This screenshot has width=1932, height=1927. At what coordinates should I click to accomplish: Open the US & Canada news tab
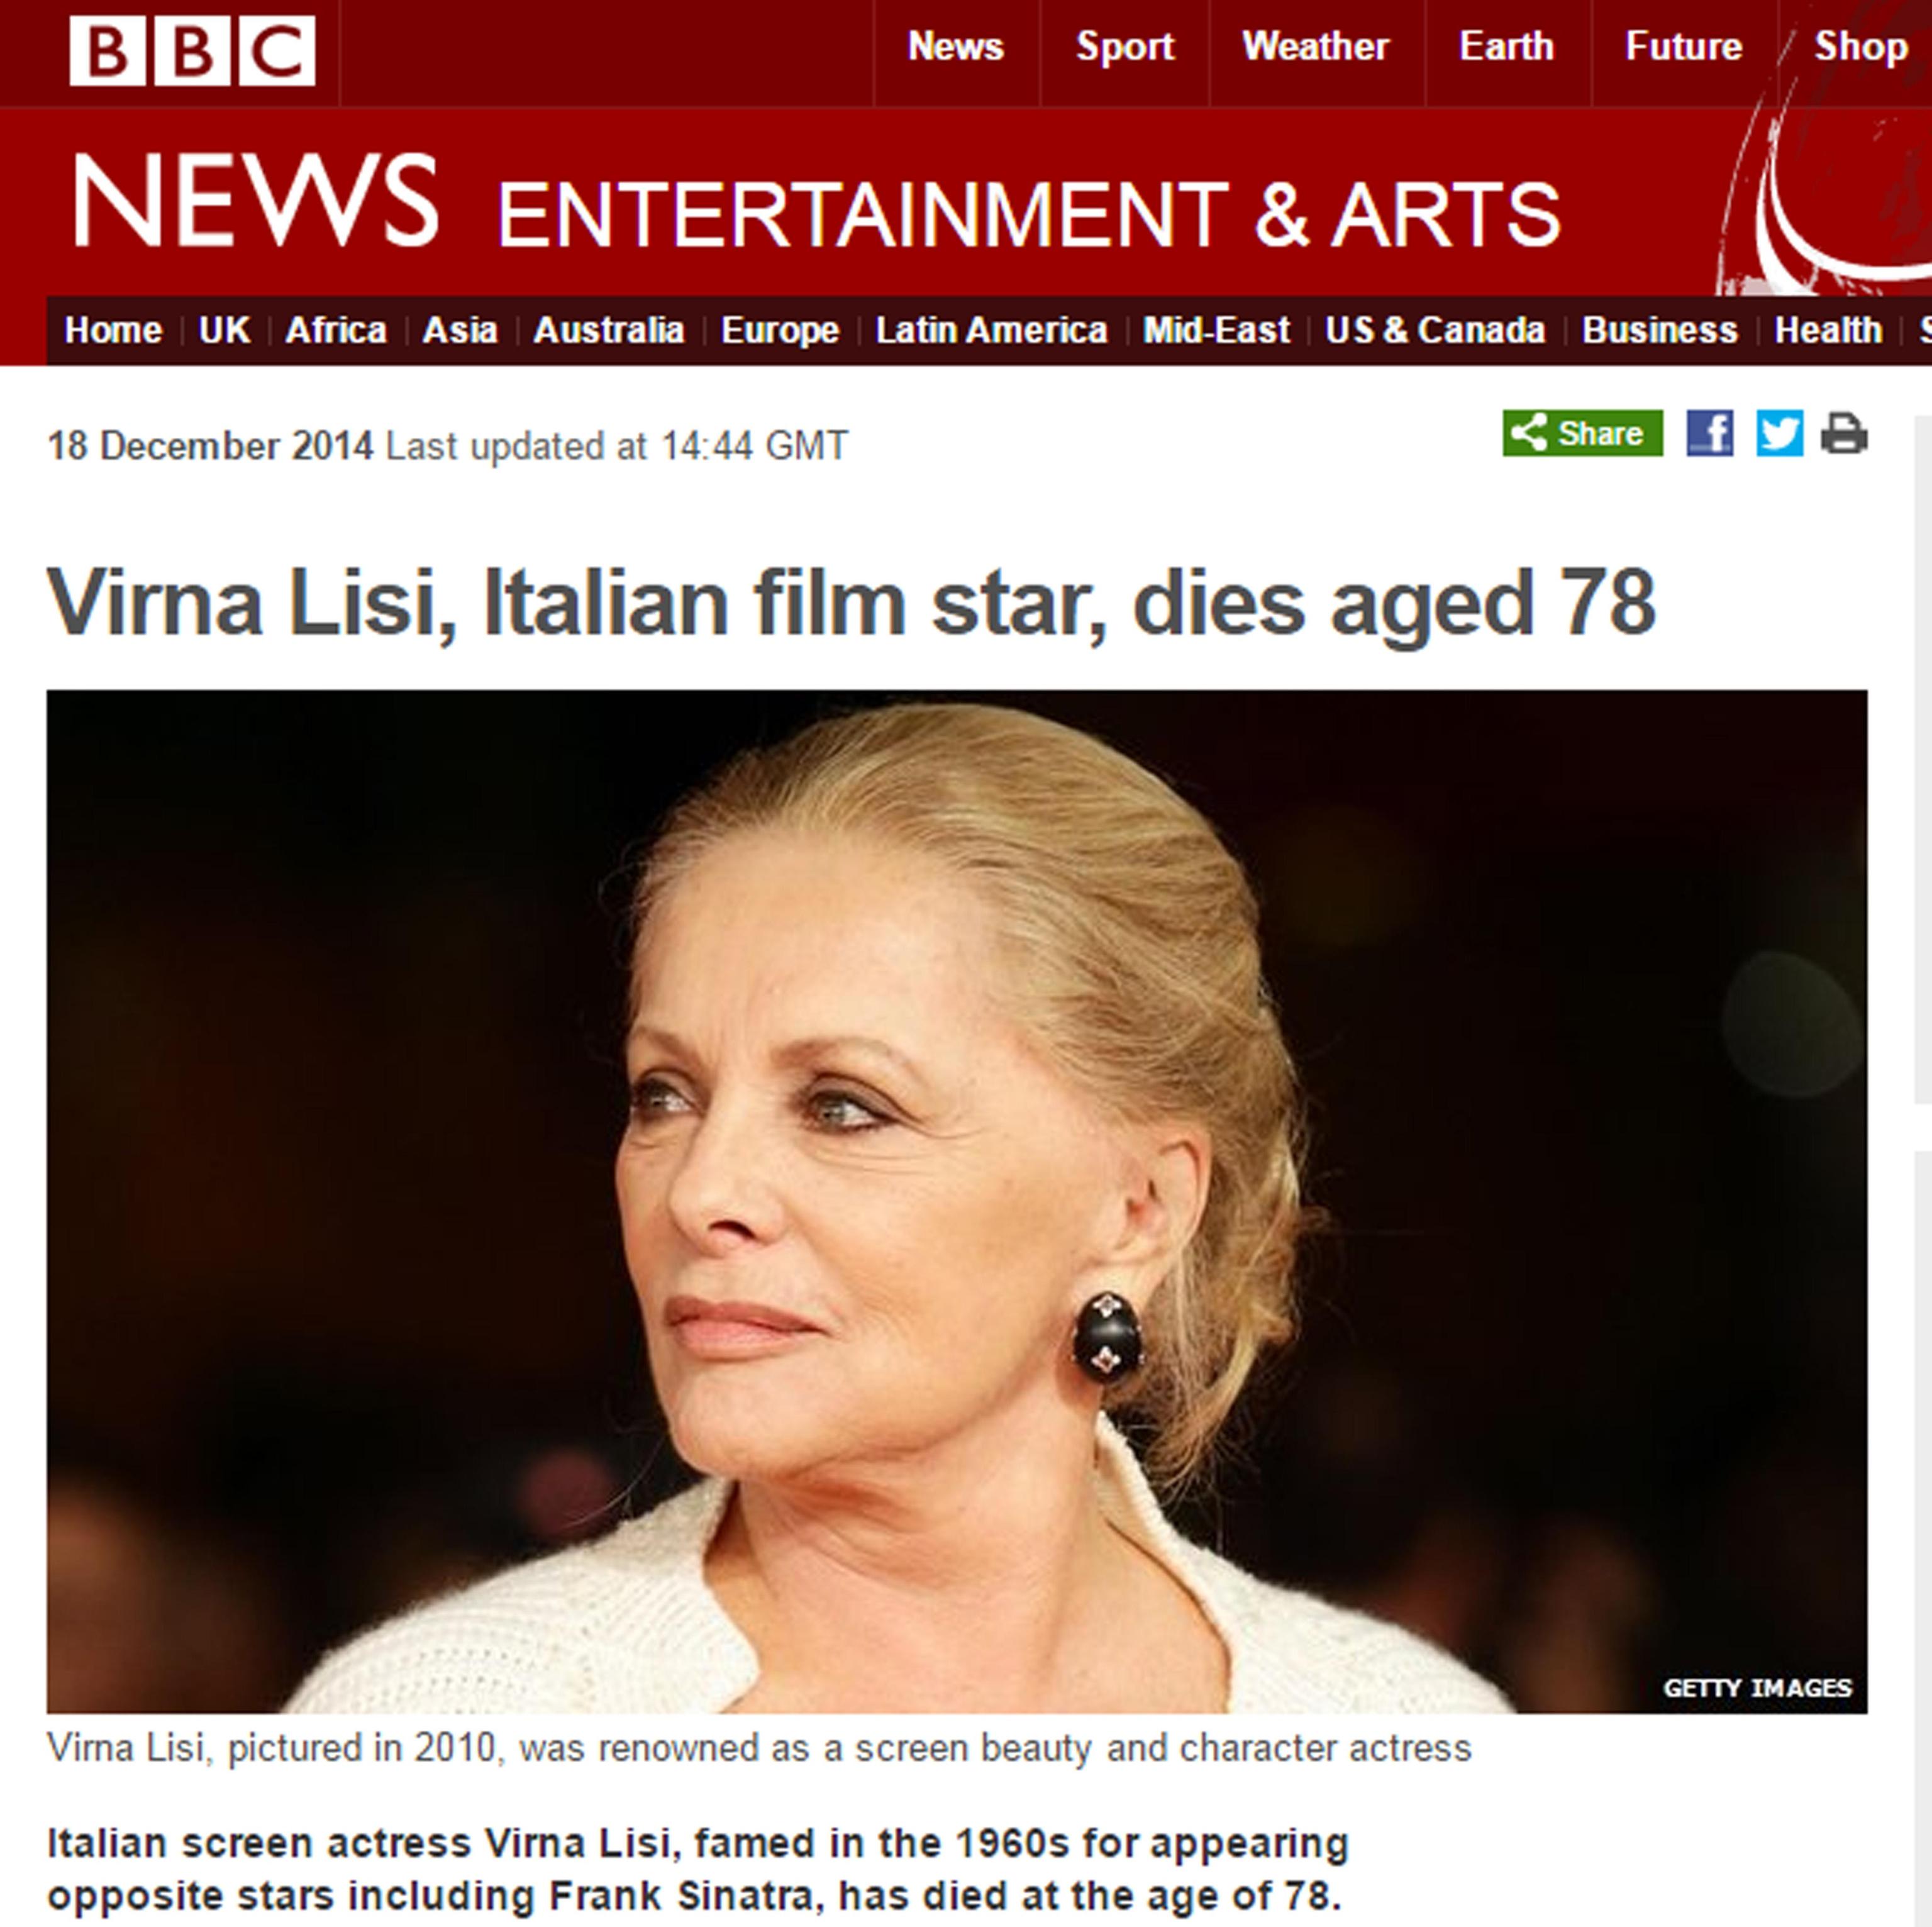click(1434, 330)
